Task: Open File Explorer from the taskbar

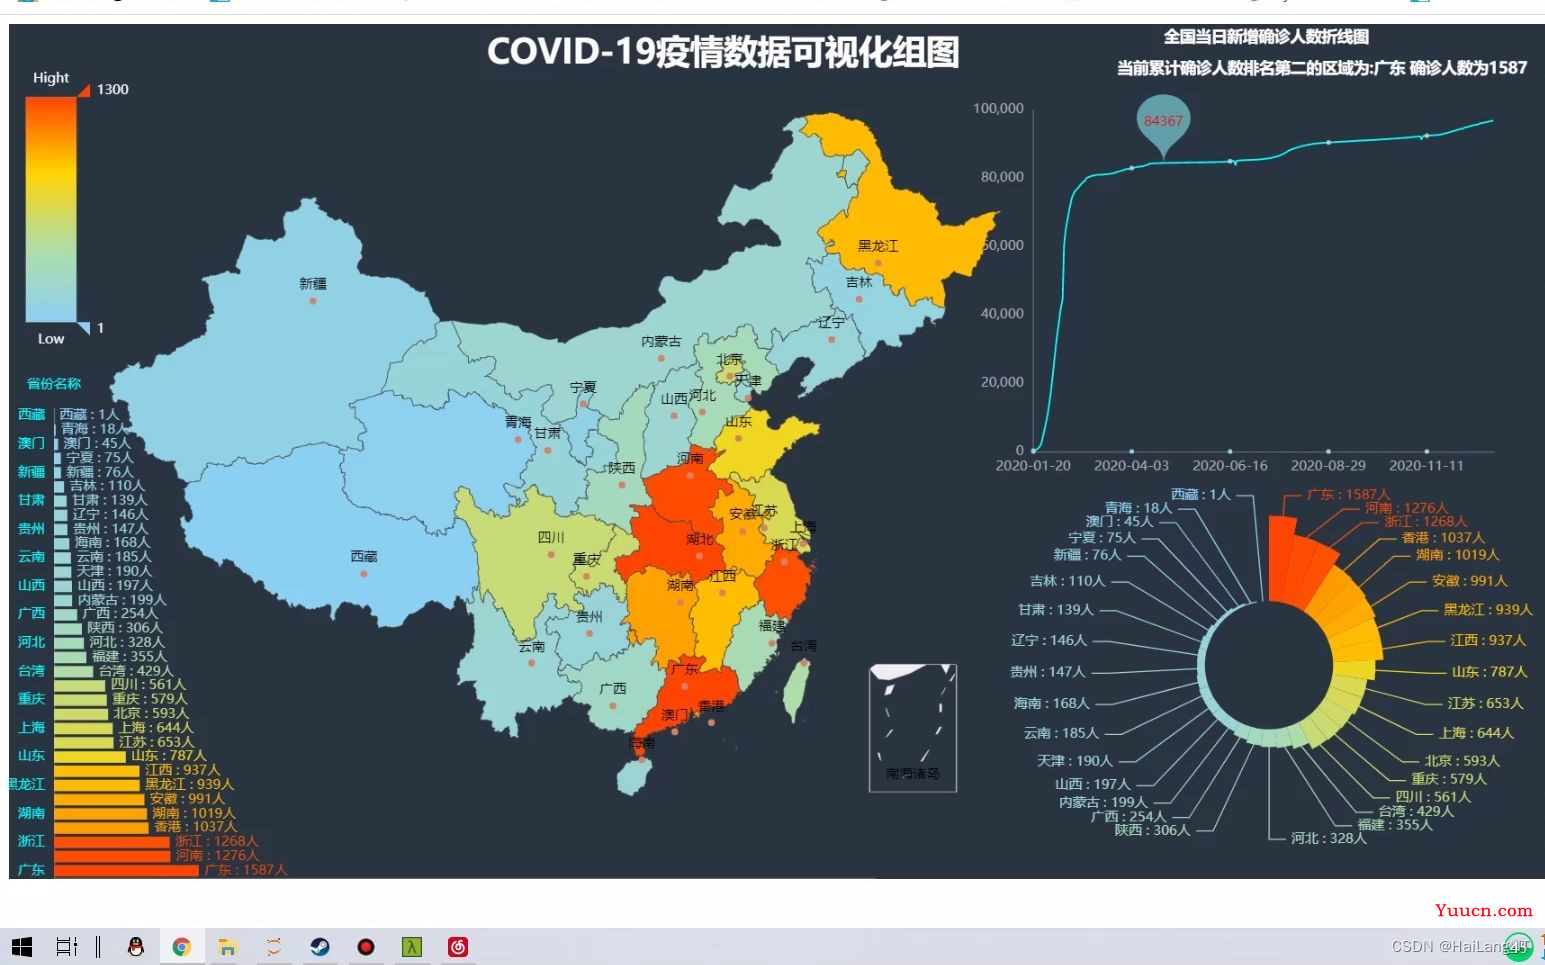Action: [x=227, y=947]
